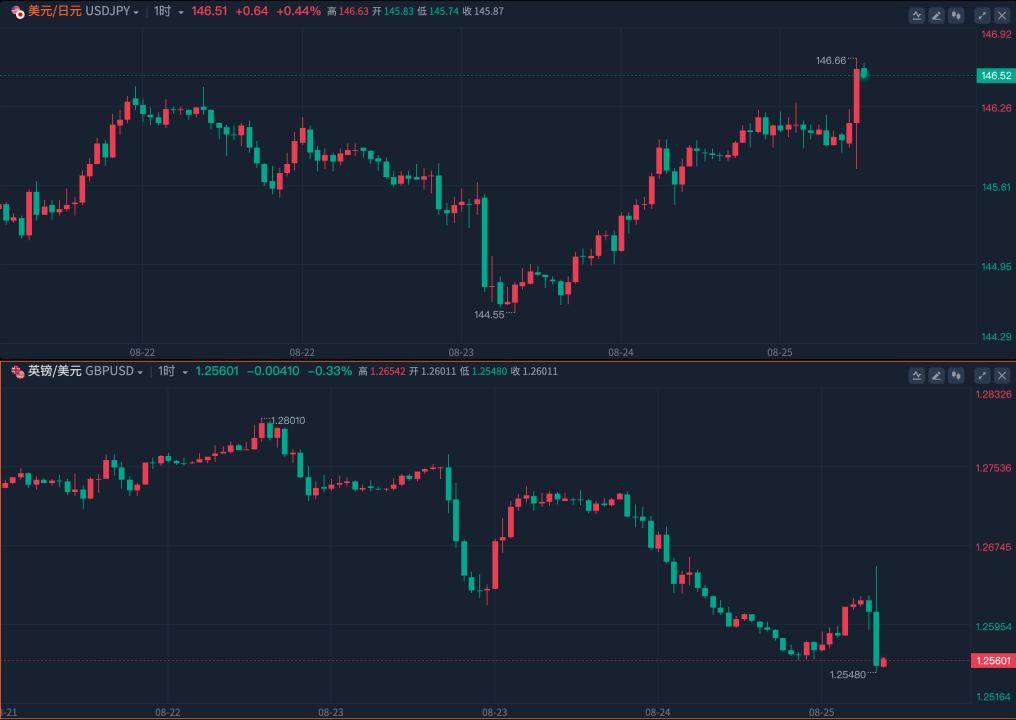Select drawing pencil tool on USDJPY chart
Viewport: 1016px width, 720px height.
(936, 15)
